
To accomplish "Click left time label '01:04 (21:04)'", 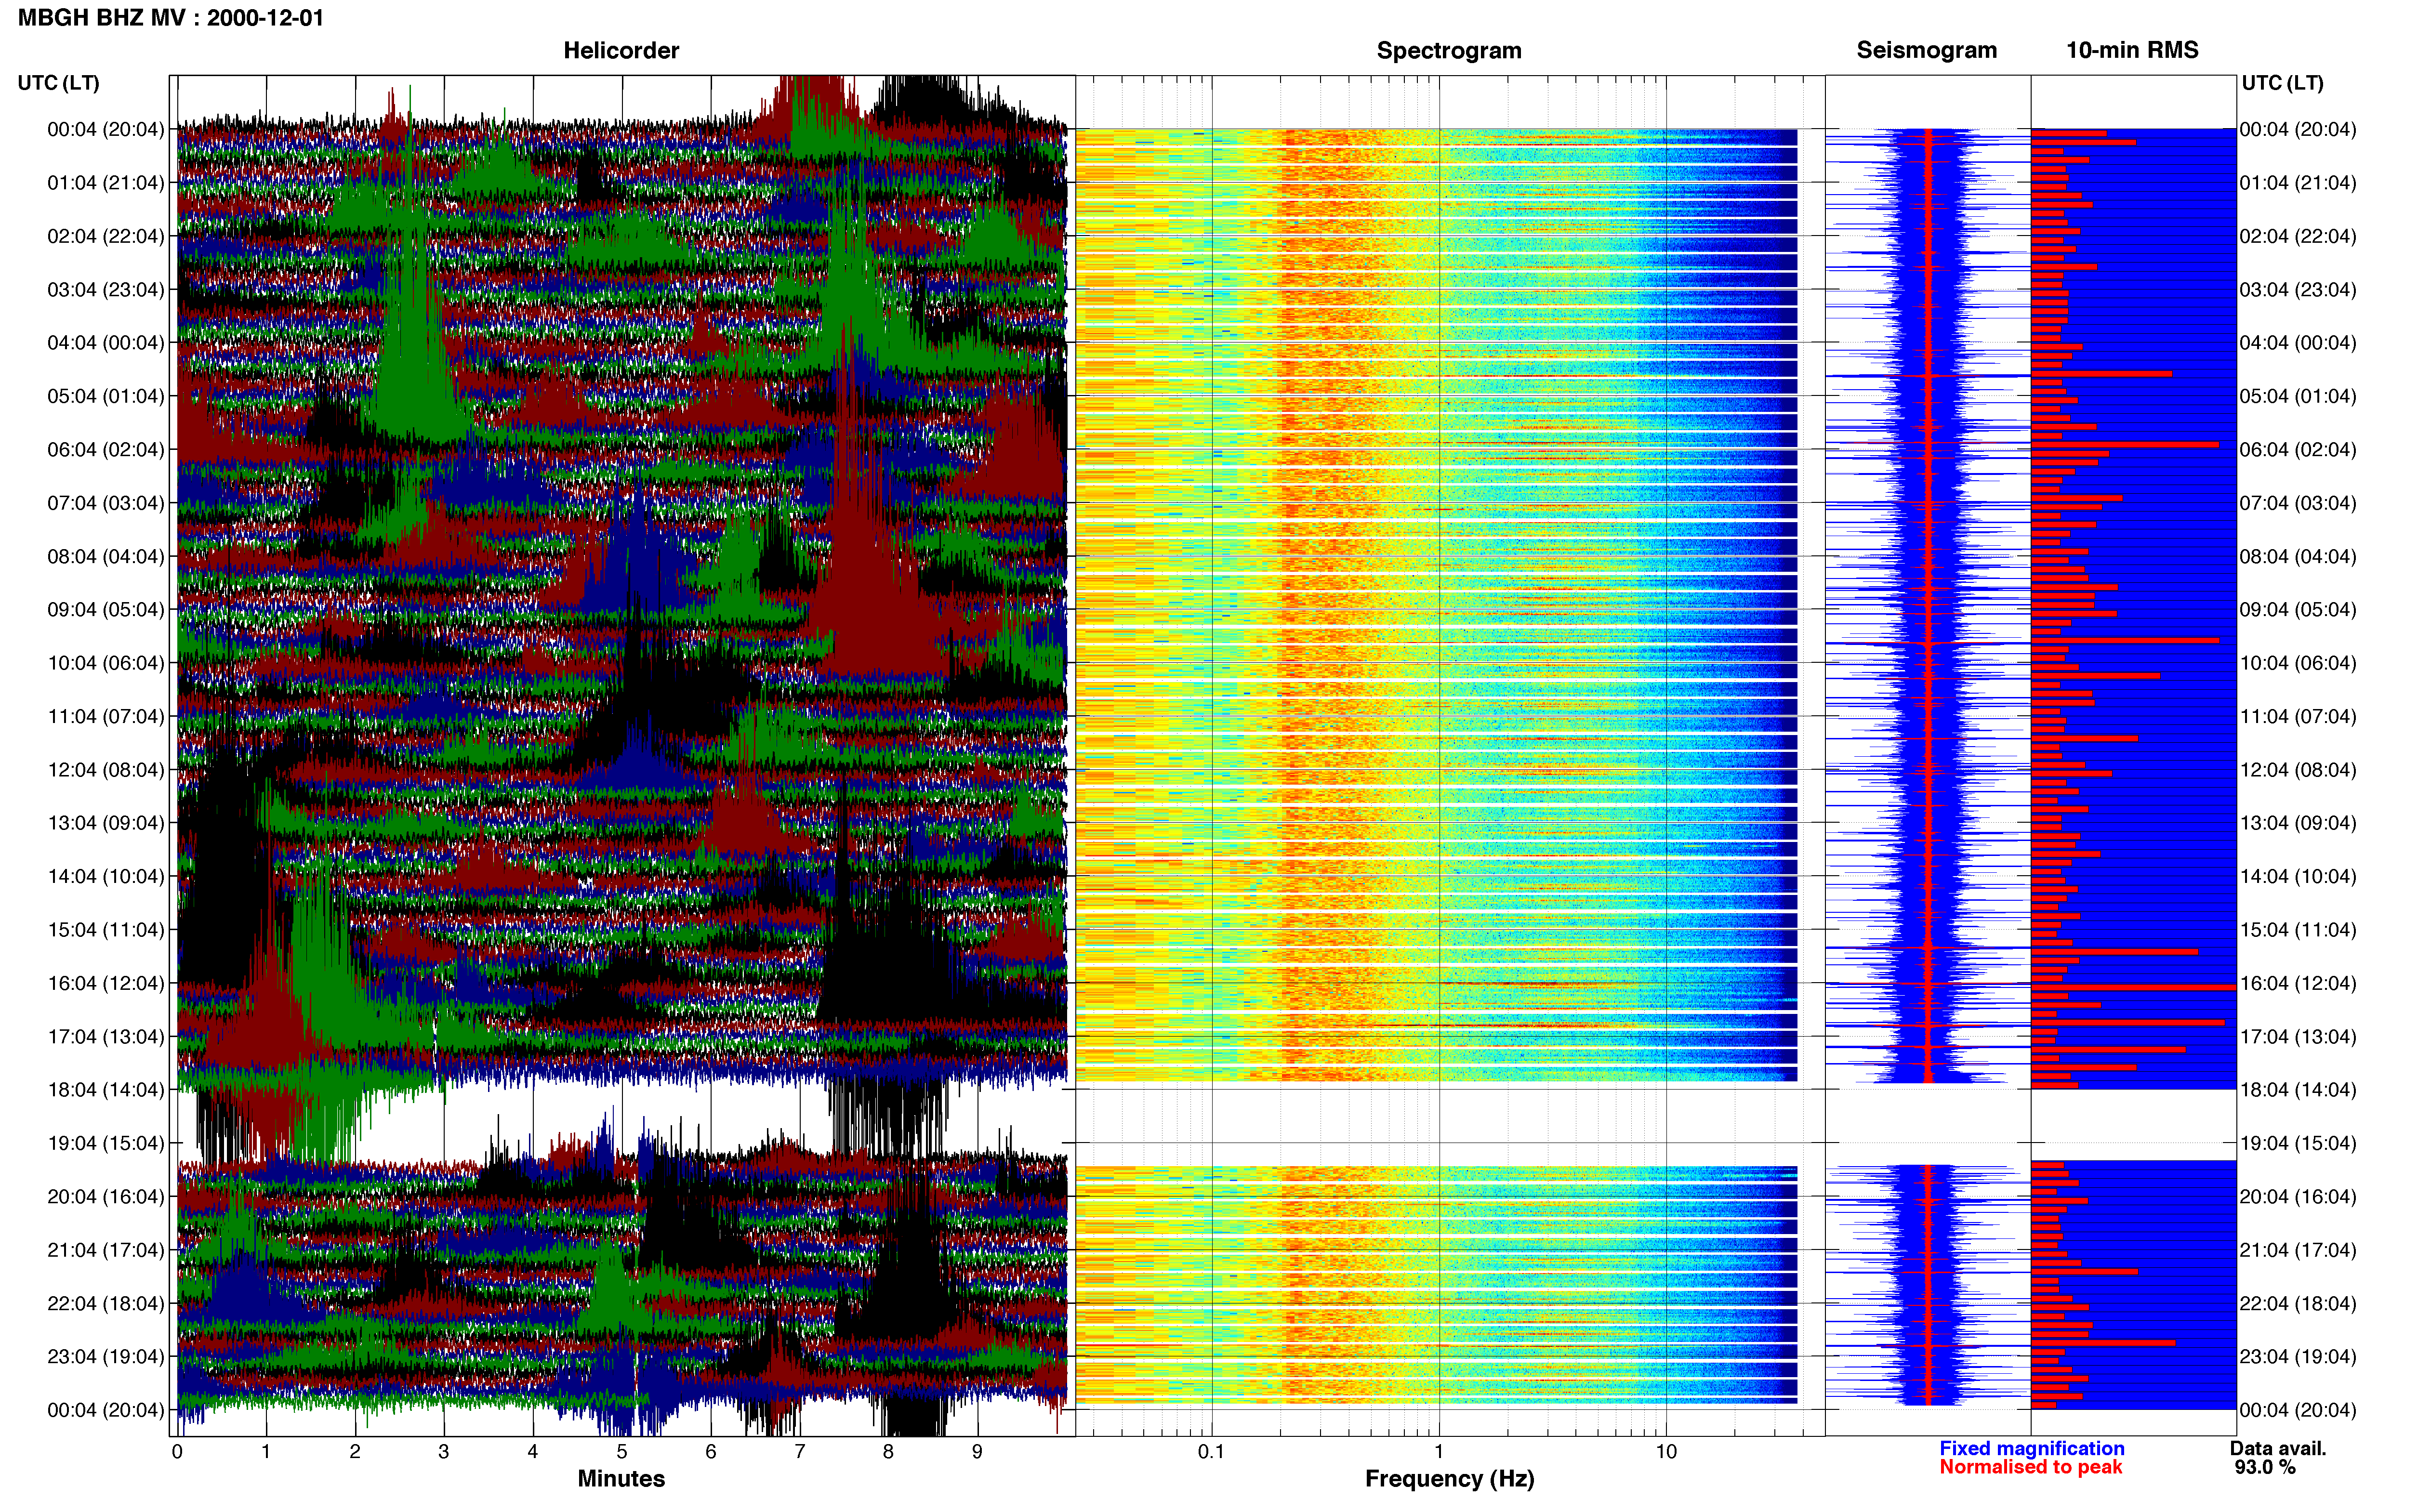I will [x=105, y=182].
